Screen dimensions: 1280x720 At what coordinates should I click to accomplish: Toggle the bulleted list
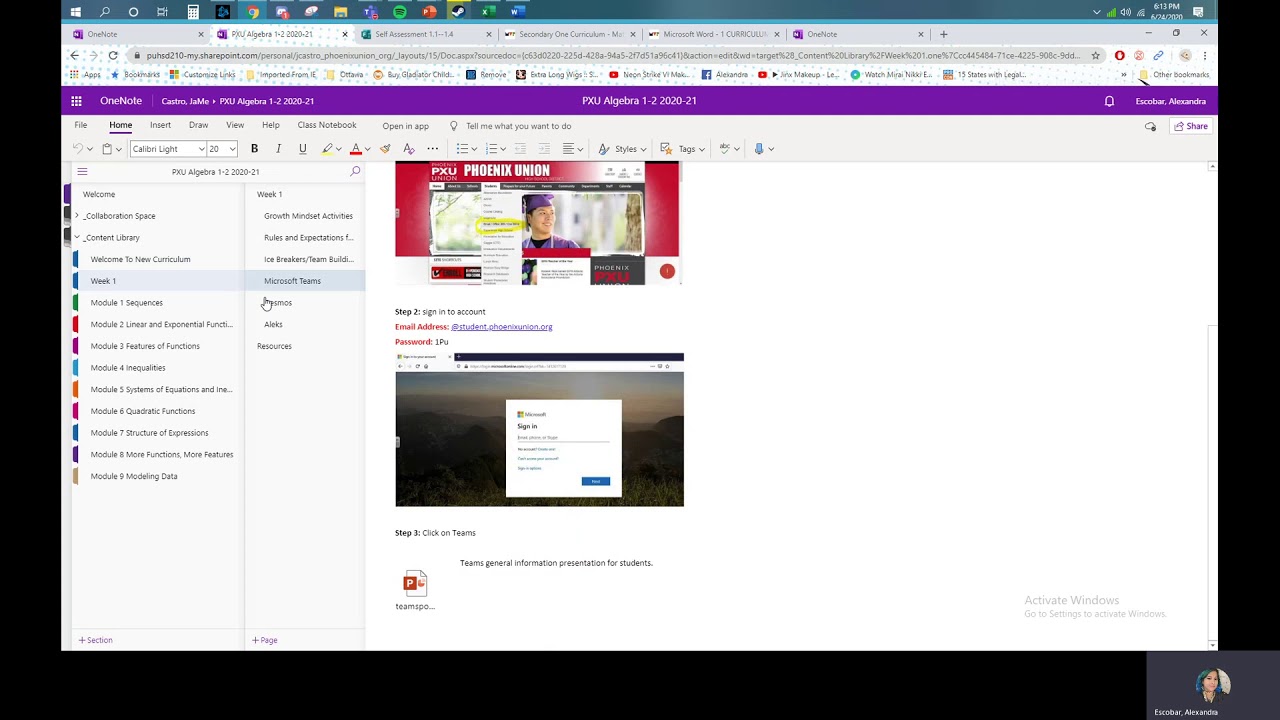point(462,149)
